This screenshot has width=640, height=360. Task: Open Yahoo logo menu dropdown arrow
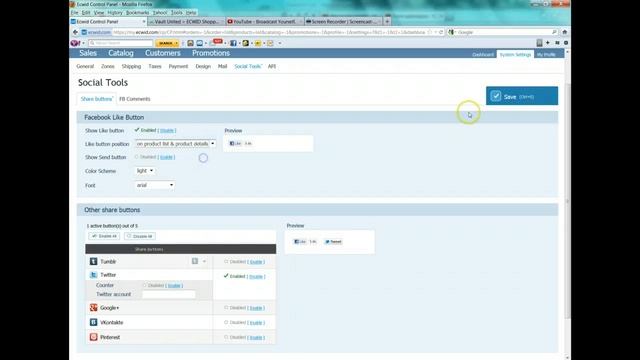point(83,43)
